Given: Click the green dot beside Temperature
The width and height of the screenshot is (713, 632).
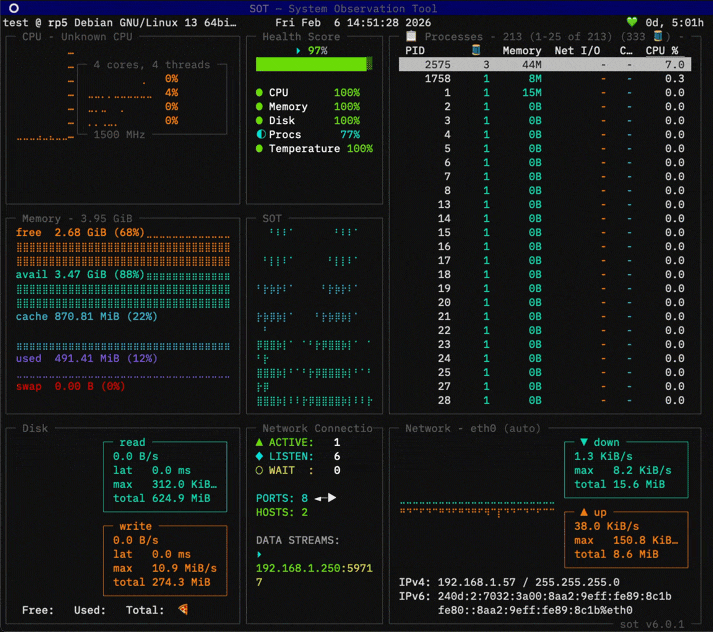Looking at the screenshot, I should pos(259,149).
